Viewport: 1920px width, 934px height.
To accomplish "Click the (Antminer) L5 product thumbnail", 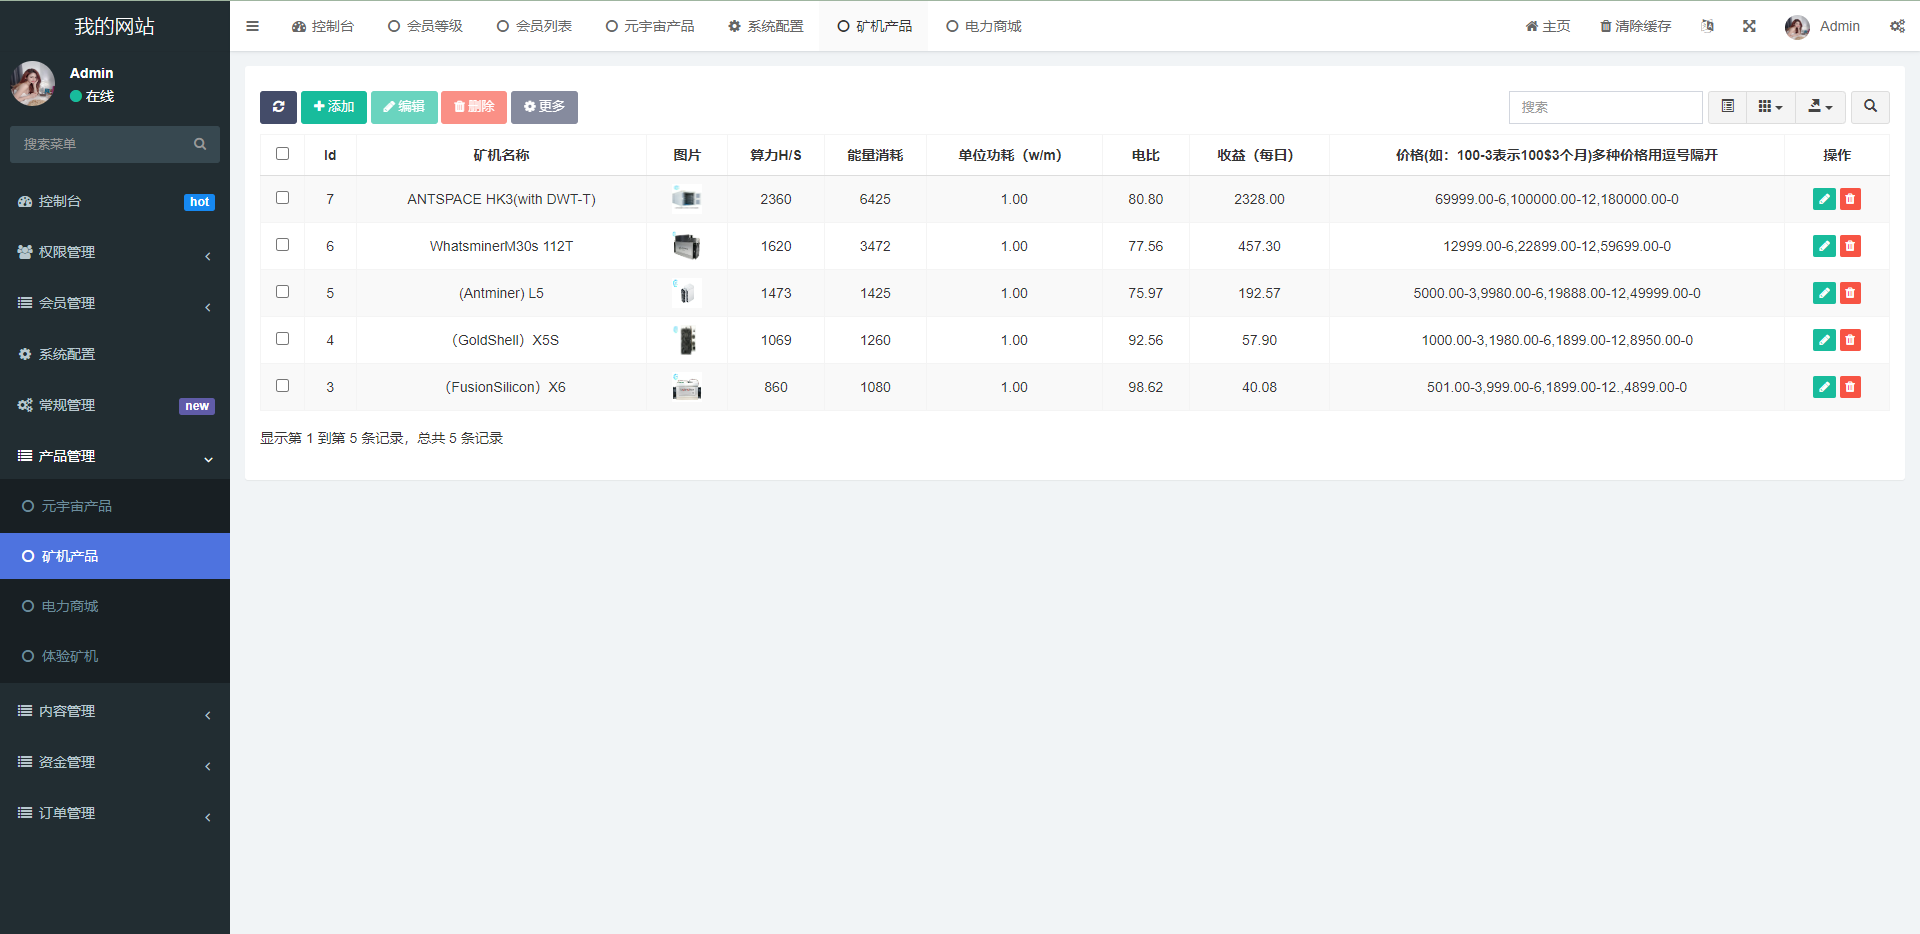I will click(686, 292).
